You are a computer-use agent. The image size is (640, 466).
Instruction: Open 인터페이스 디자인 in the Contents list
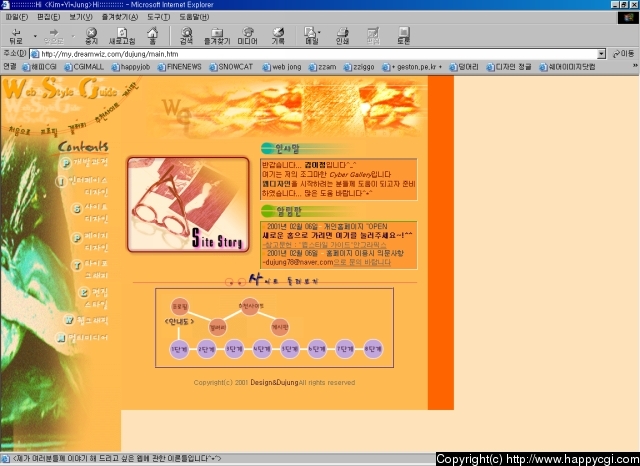click(82, 186)
